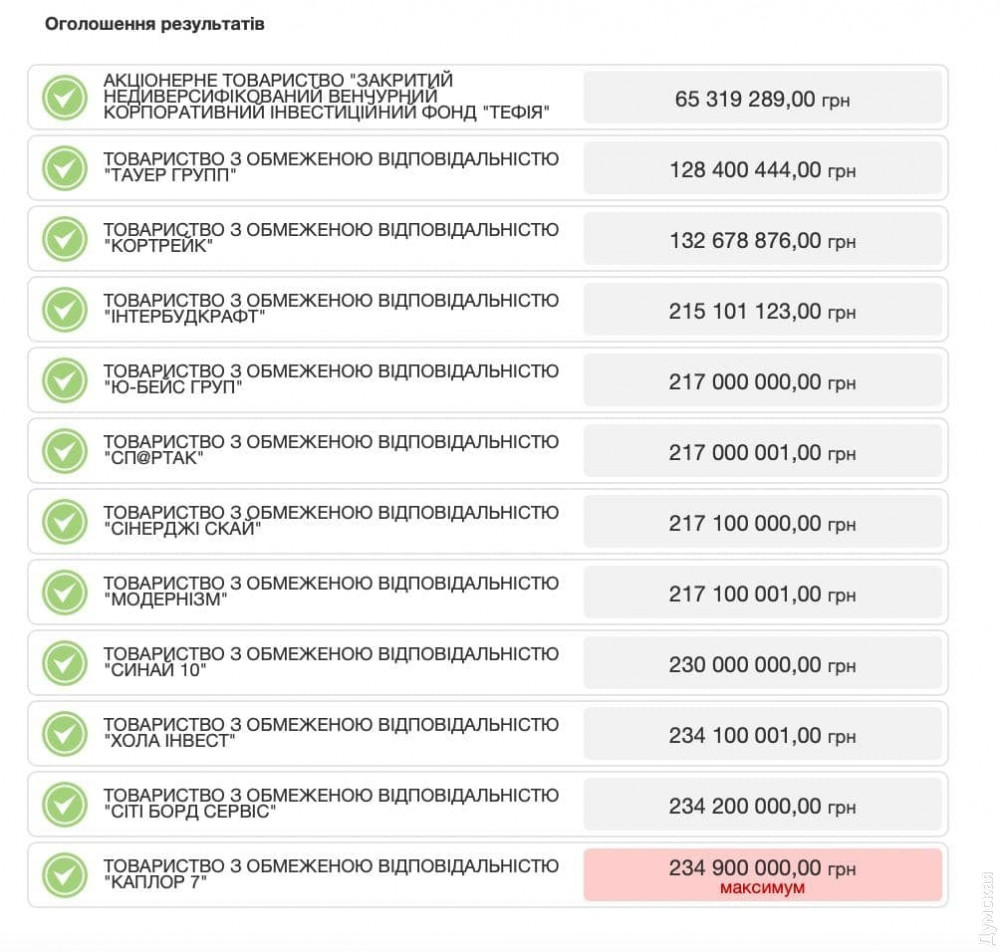Screen dimensions: 1000x952
Task: Select the green check next to "ХОЛА ІНВЕСТ"
Action: (65, 735)
